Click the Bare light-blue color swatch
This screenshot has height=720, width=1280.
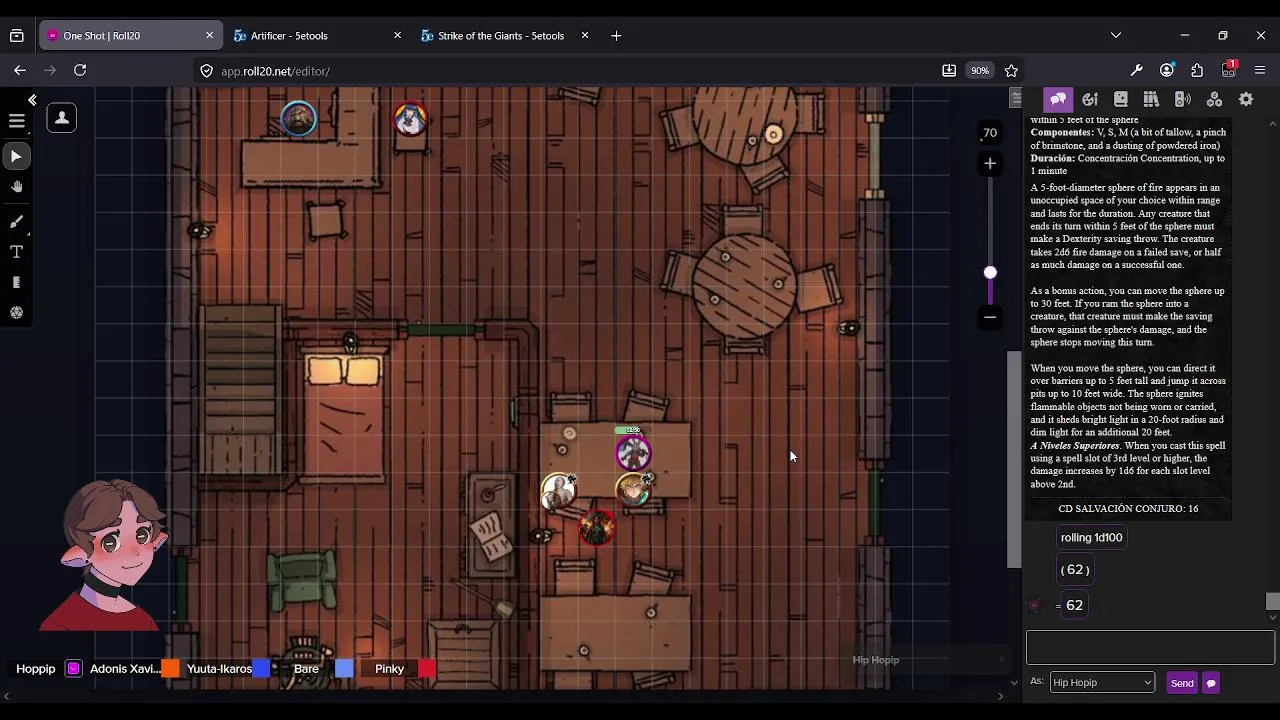click(344, 669)
